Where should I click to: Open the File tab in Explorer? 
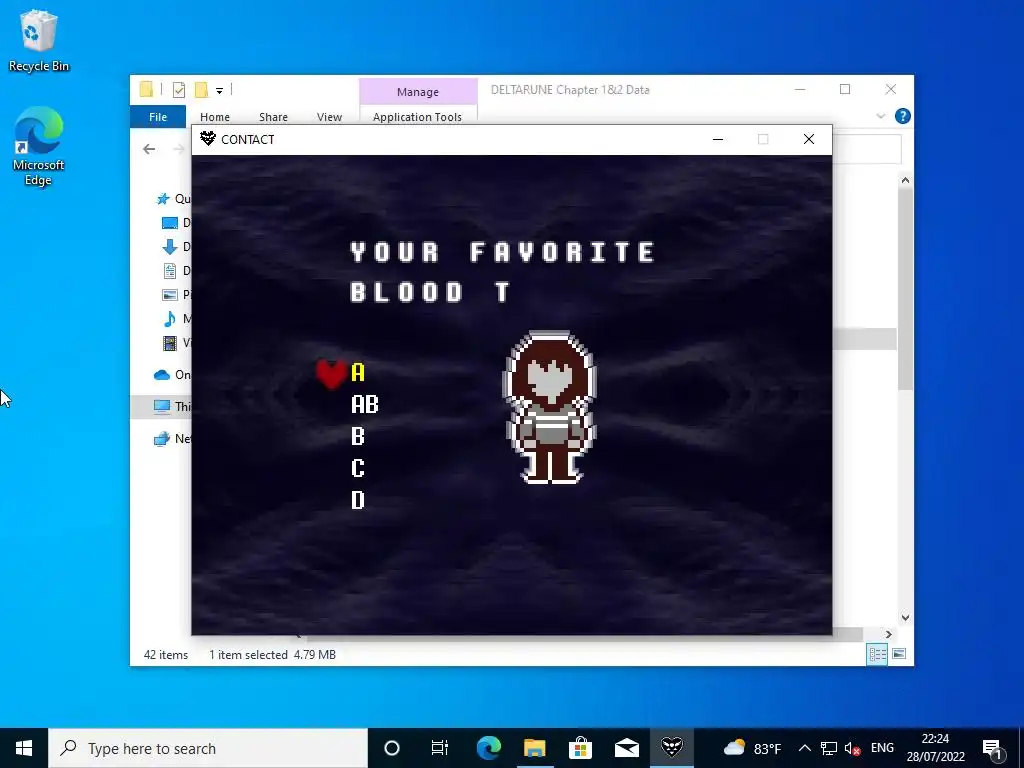pos(158,117)
